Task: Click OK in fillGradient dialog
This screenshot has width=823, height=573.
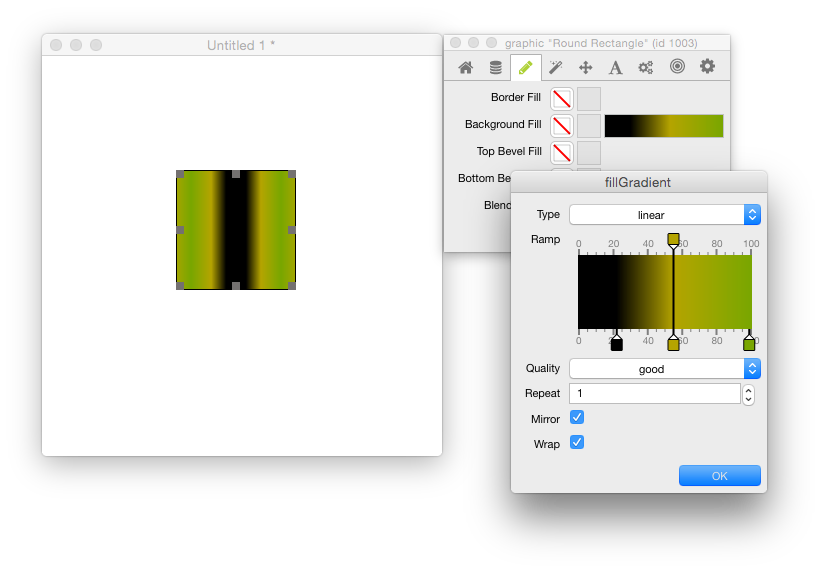Action: (720, 475)
